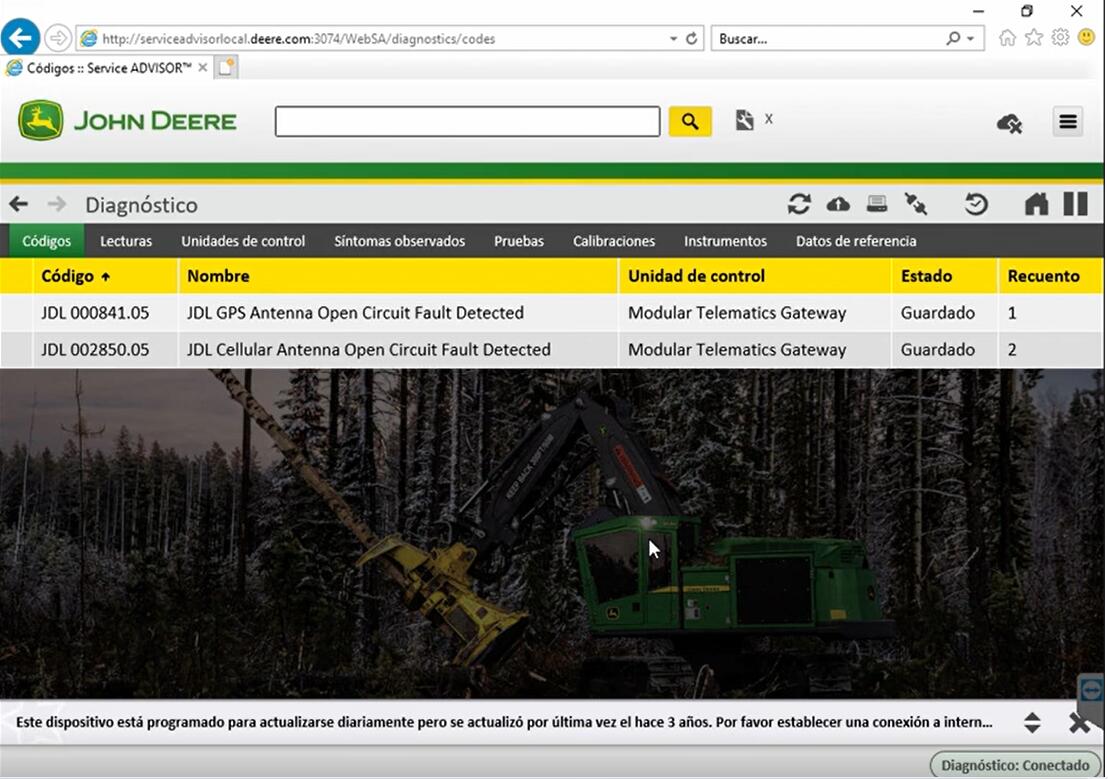Reload the page in the address bar
Viewport: 1108px width, 779px height.
pos(692,38)
